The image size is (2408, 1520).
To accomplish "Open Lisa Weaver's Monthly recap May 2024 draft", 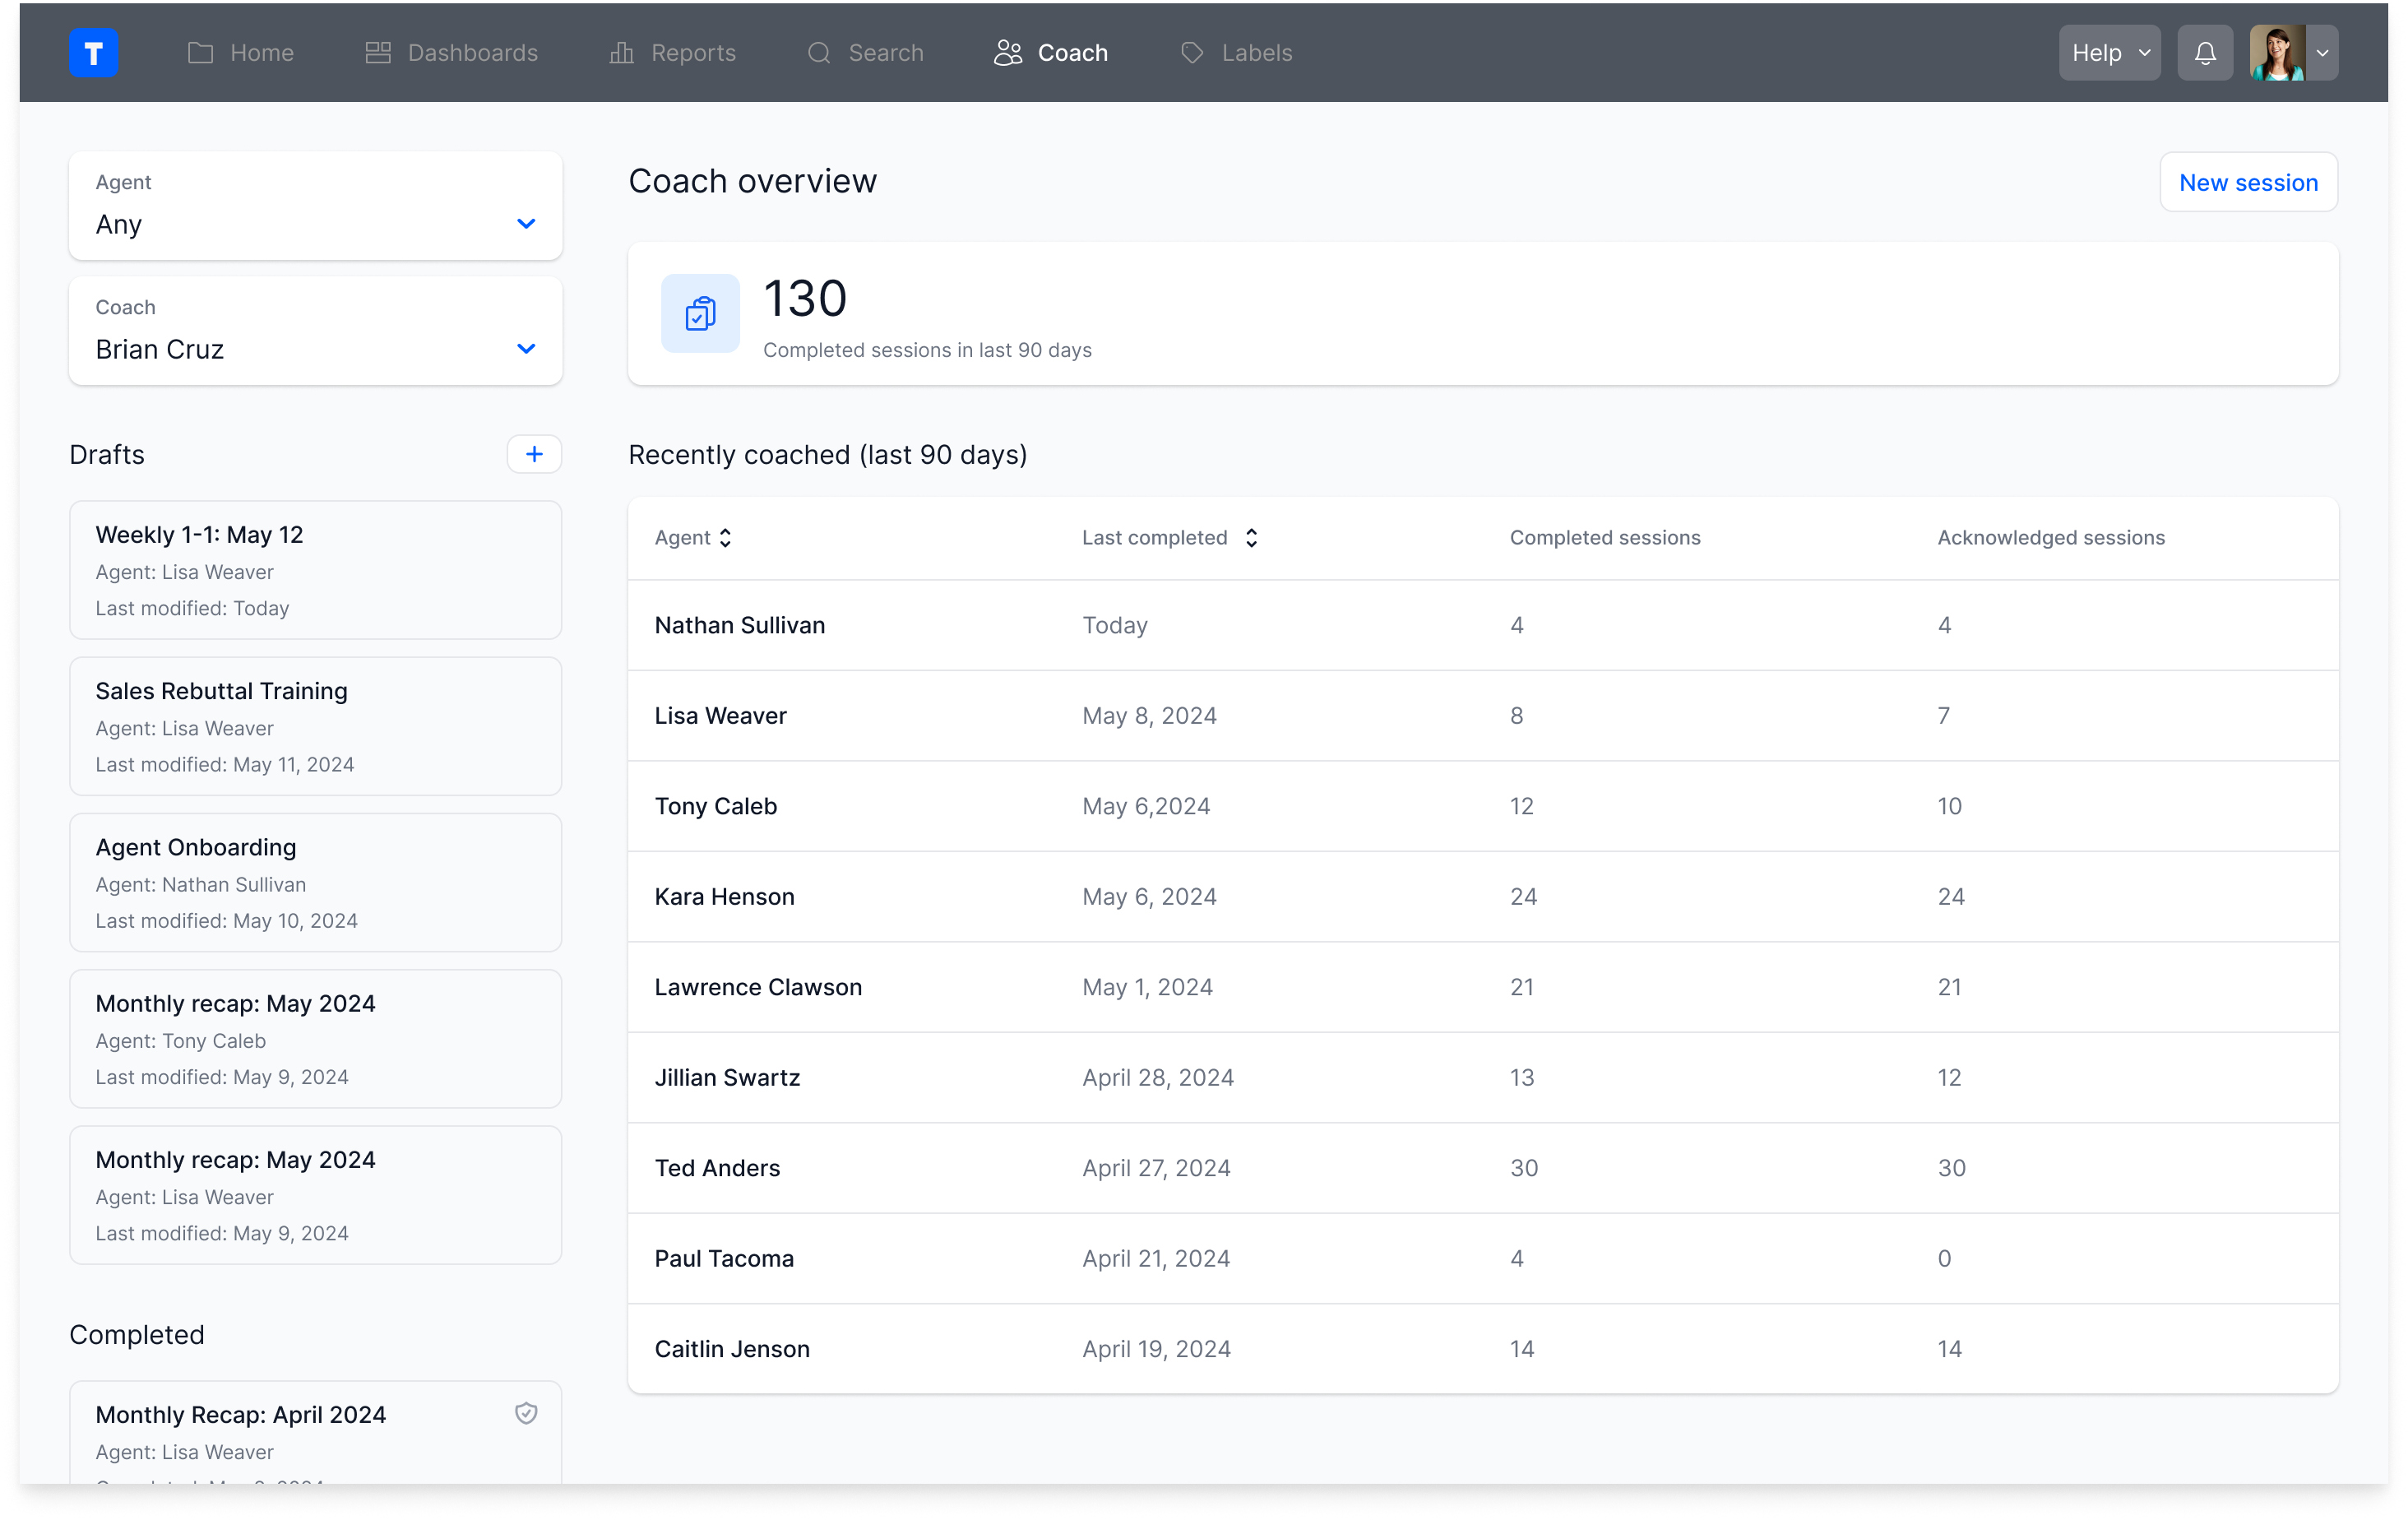I will (316, 1195).
